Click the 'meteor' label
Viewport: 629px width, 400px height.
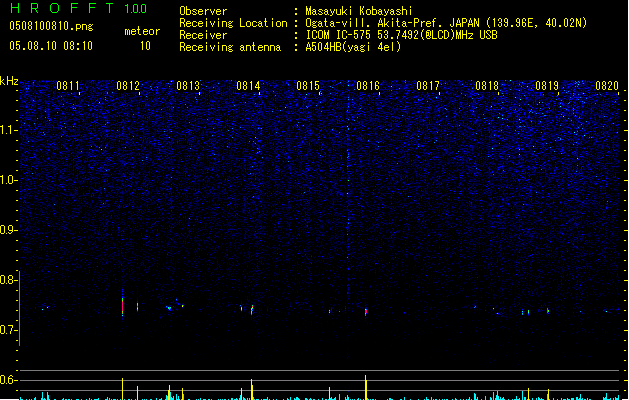tap(142, 31)
